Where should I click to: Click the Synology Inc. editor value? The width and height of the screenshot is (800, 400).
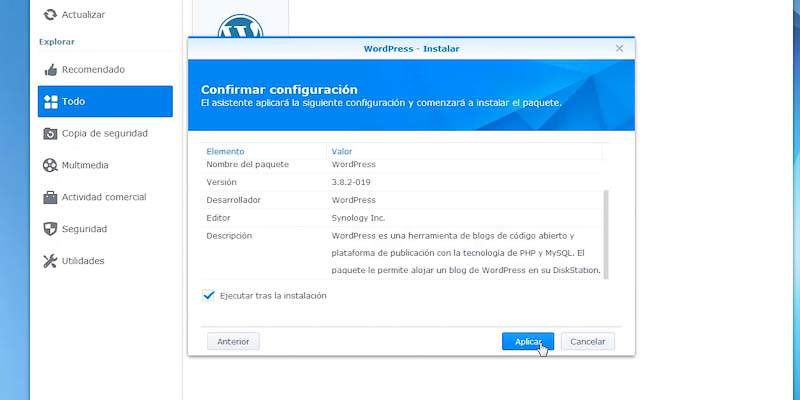click(358, 218)
